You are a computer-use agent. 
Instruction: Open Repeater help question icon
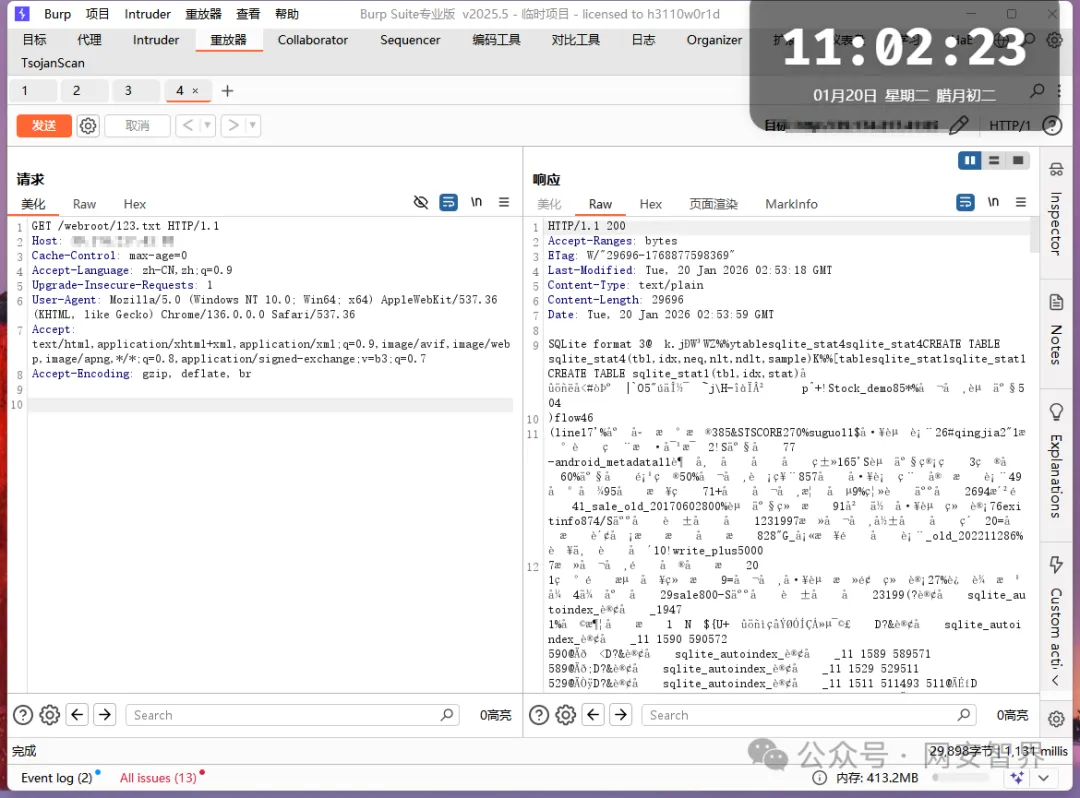point(1052,125)
